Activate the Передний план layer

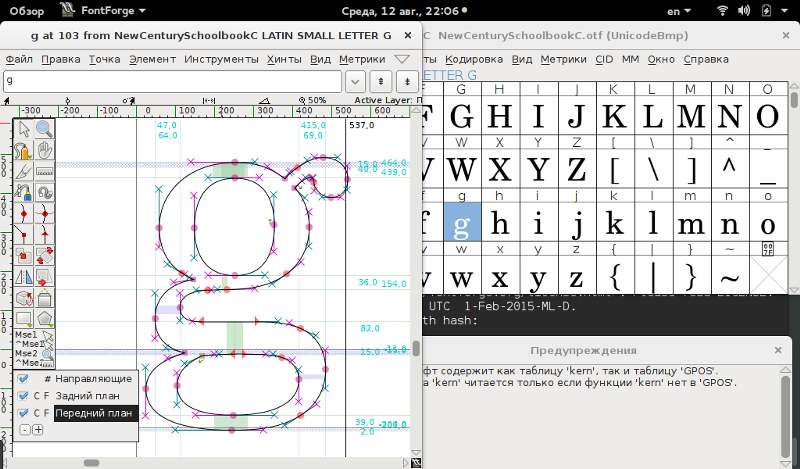click(94, 413)
